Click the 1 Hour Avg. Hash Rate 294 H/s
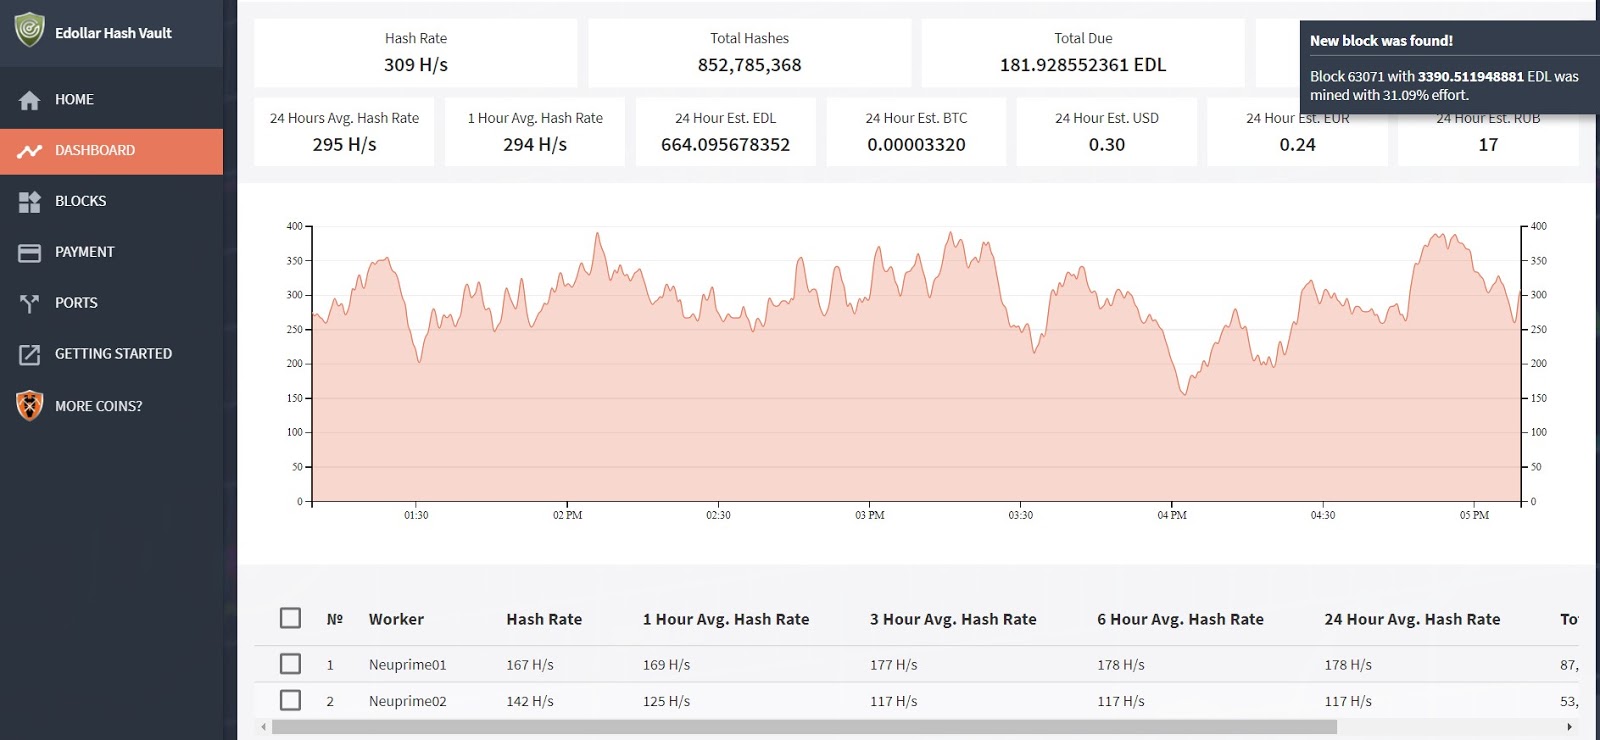The height and width of the screenshot is (740, 1600). (535, 131)
